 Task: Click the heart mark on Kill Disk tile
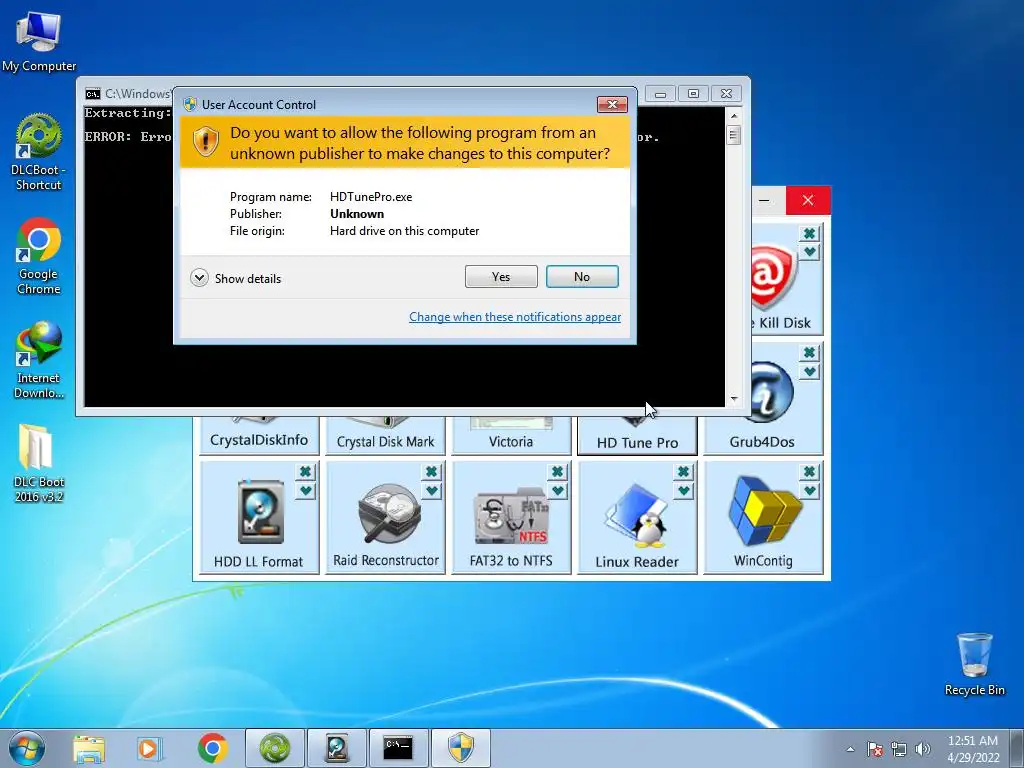pyautogui.click(x=809, y=251)
